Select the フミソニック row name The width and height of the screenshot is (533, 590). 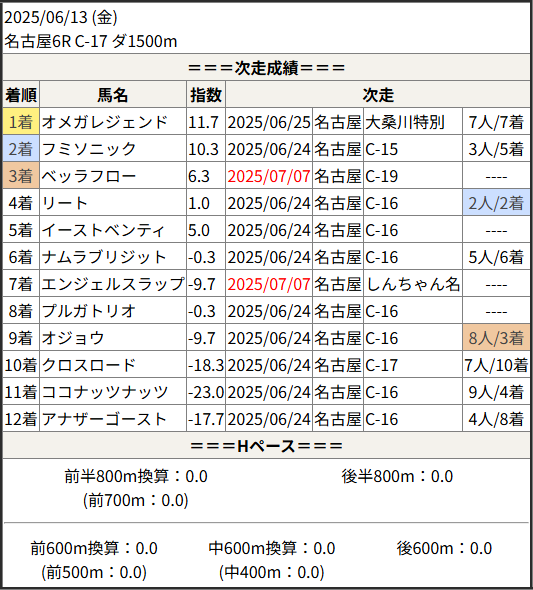[x=89, y=149]
